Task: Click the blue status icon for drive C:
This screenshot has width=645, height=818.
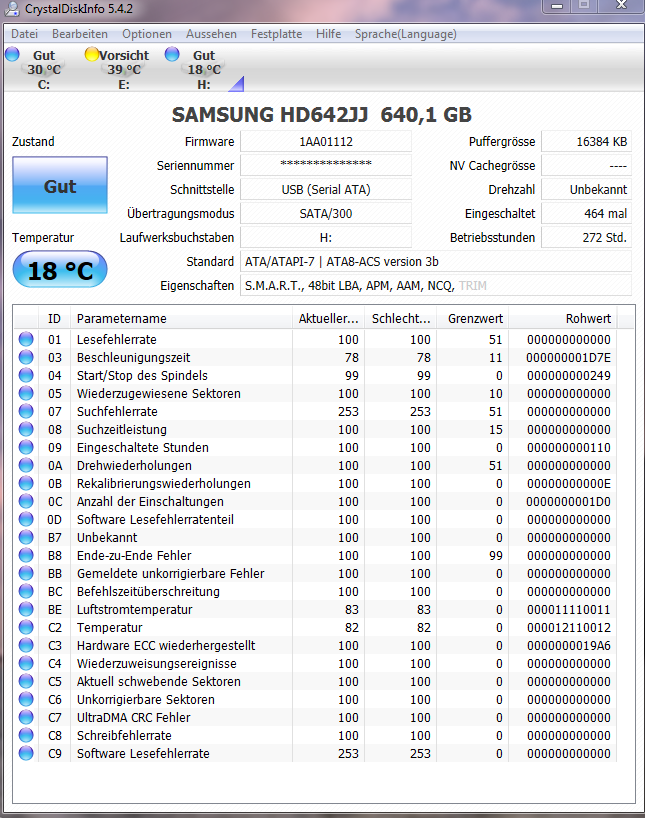Action: 12,54
